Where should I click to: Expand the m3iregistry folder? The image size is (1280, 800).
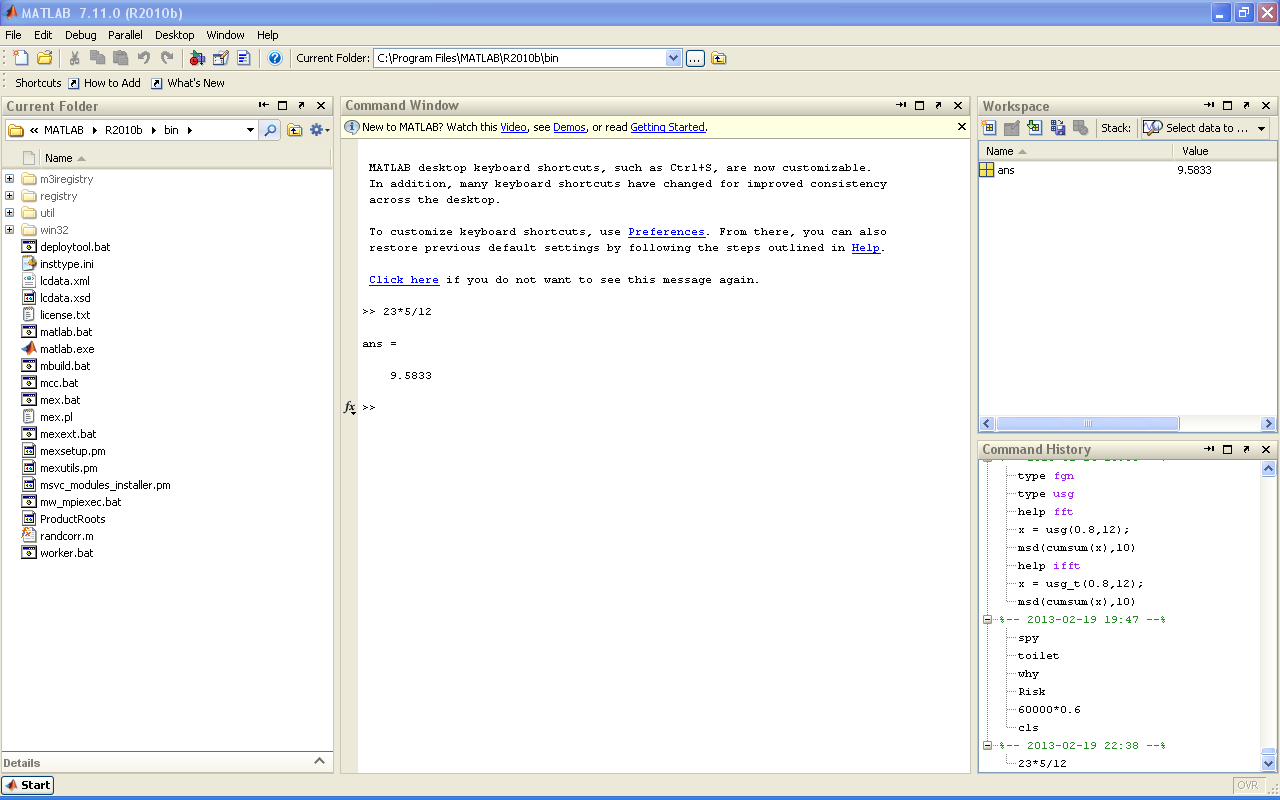pos(9,179)
